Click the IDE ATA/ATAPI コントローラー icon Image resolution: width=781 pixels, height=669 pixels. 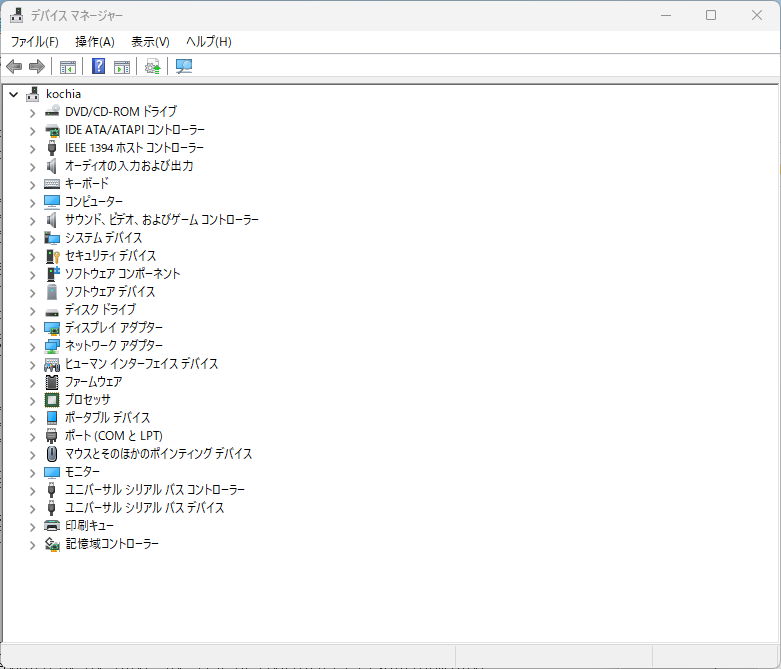coord(52,130)
